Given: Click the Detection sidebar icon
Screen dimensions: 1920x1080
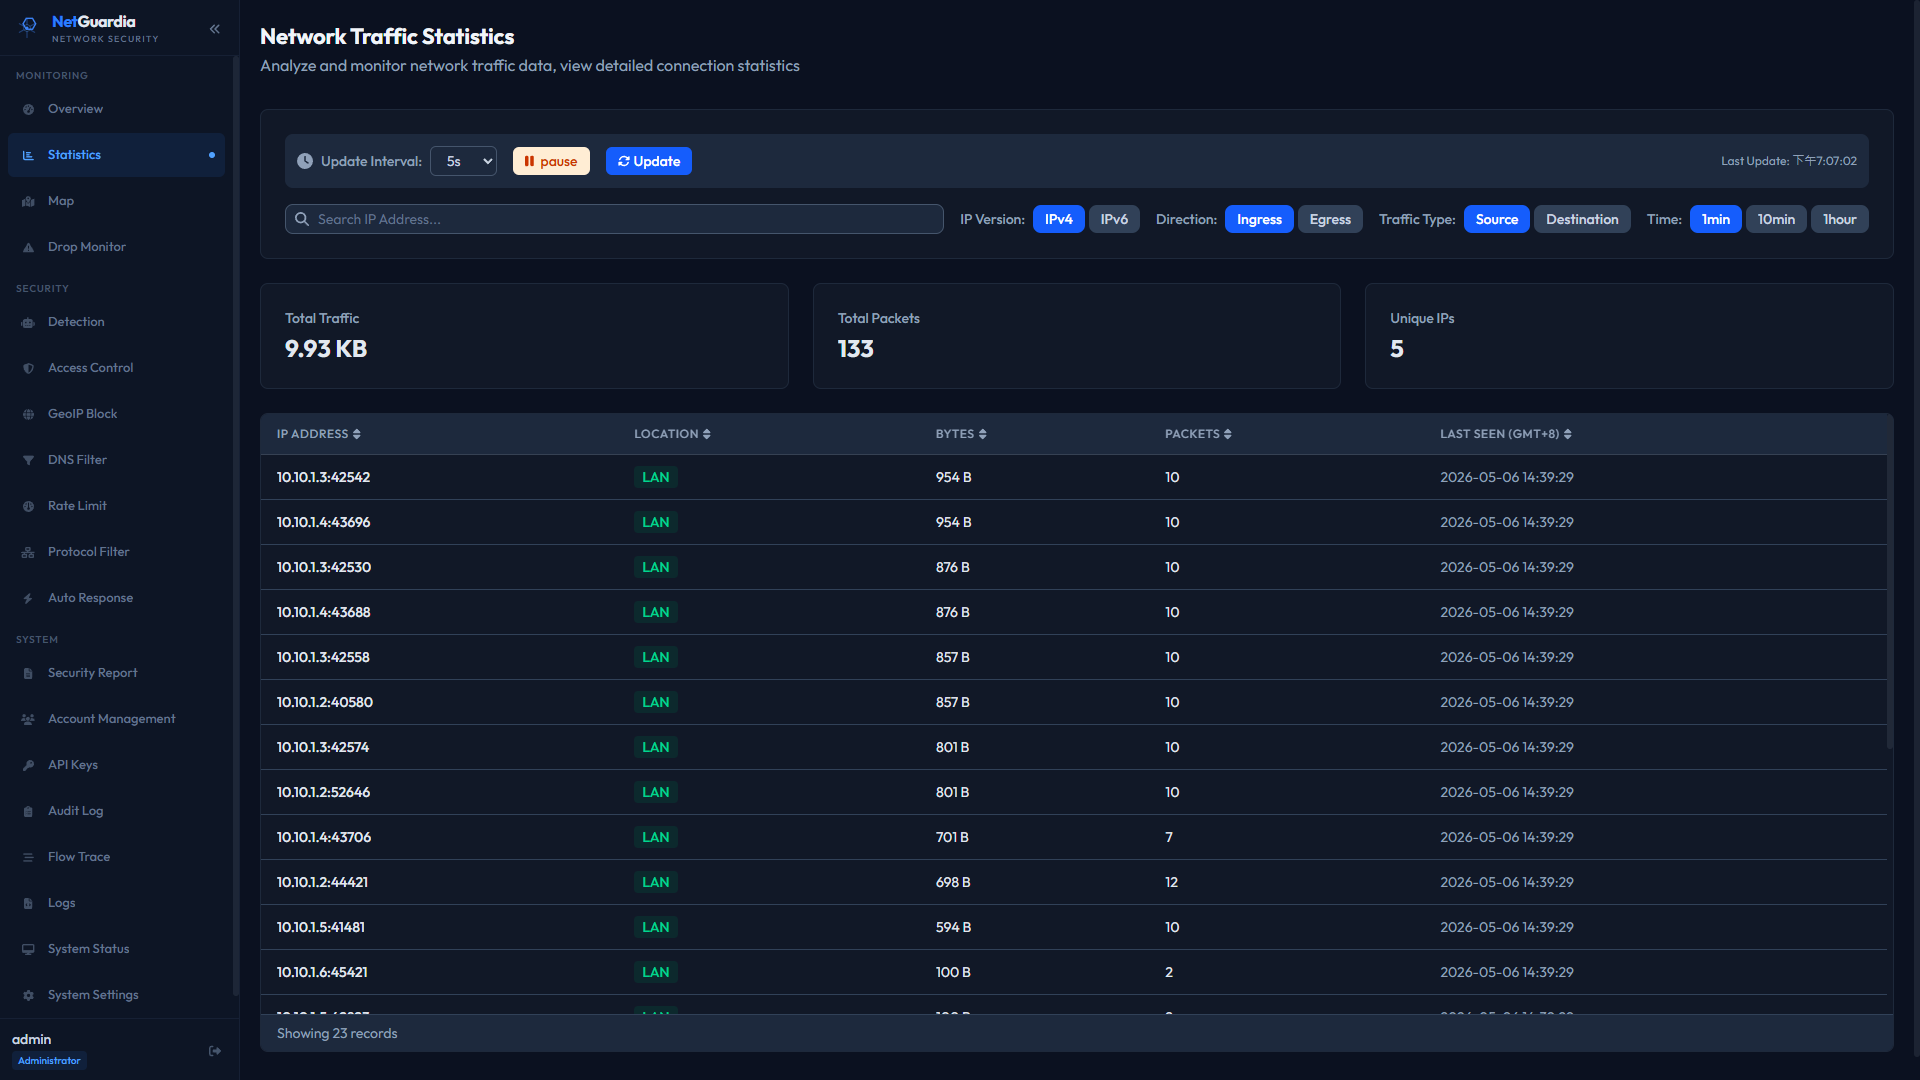Looking at the screenshot, I should [28, 322].
